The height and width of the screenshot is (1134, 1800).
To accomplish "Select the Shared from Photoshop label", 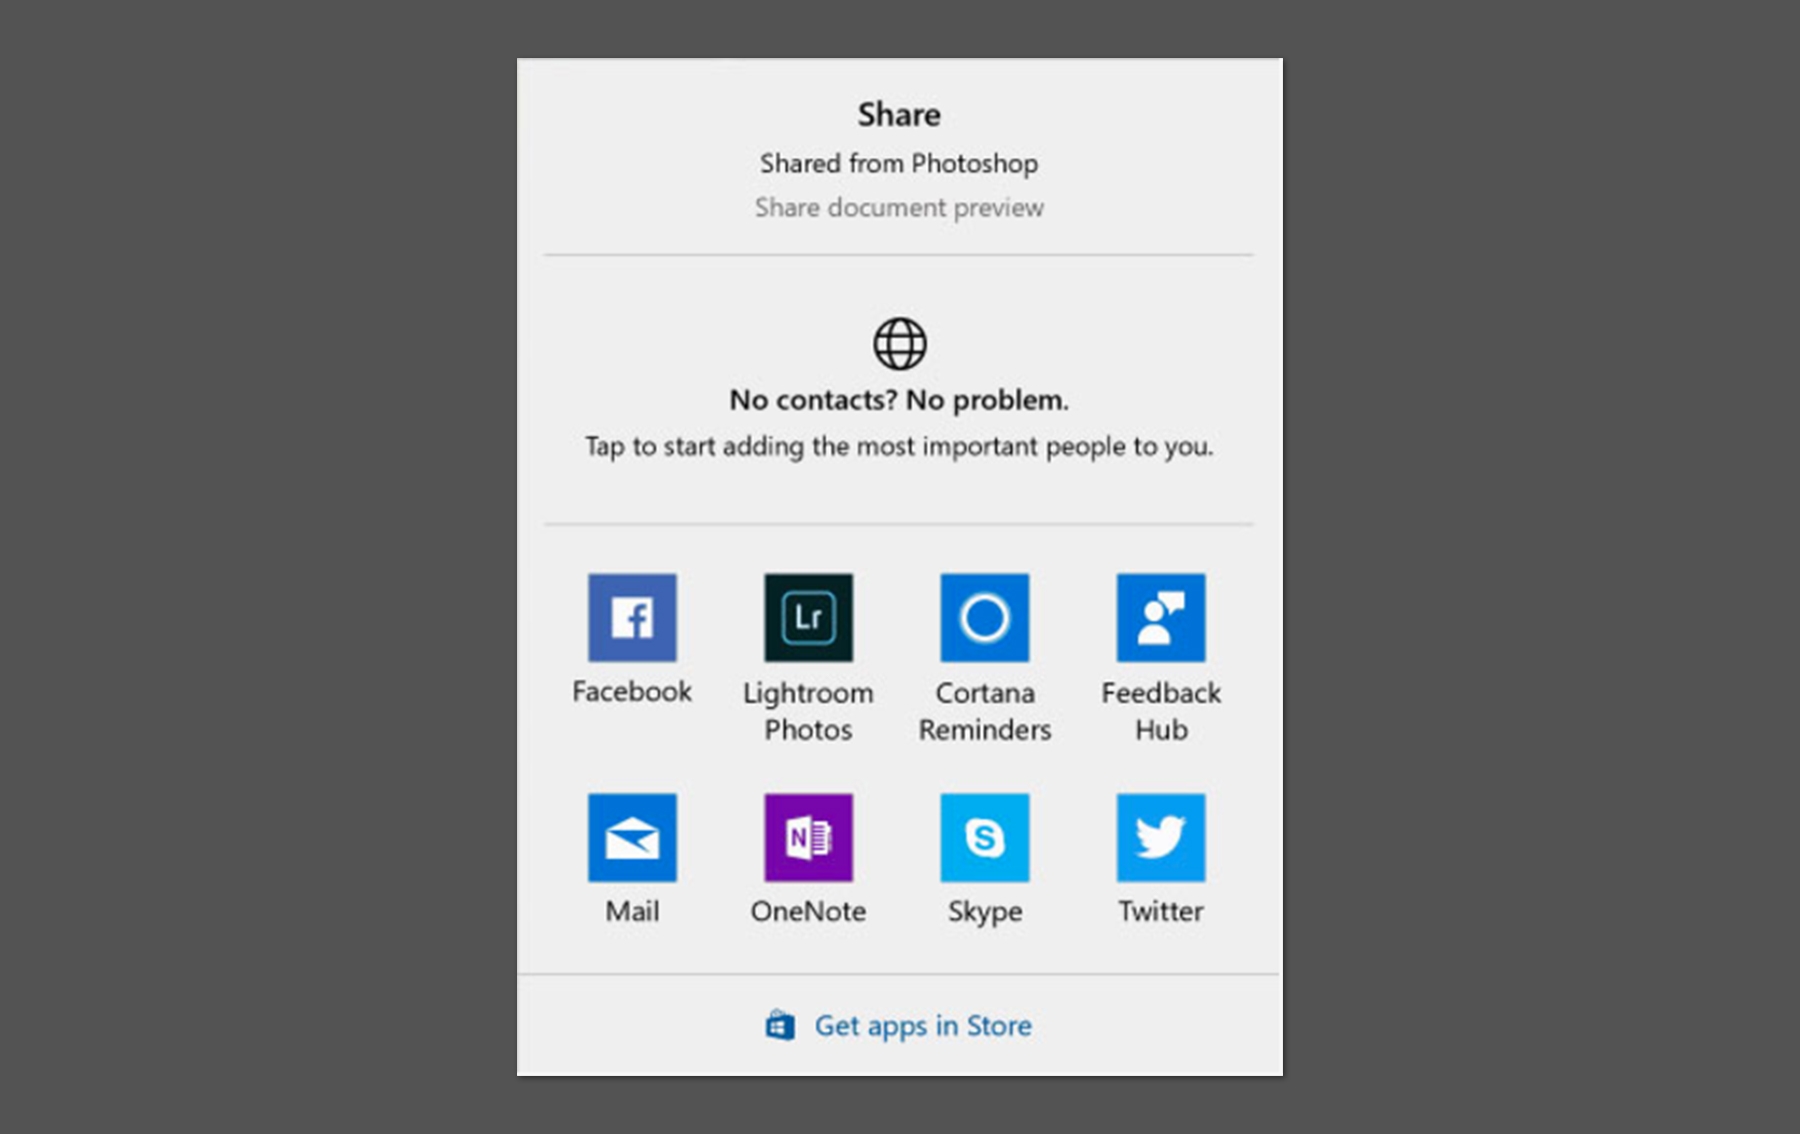I will tap(899, 163).
